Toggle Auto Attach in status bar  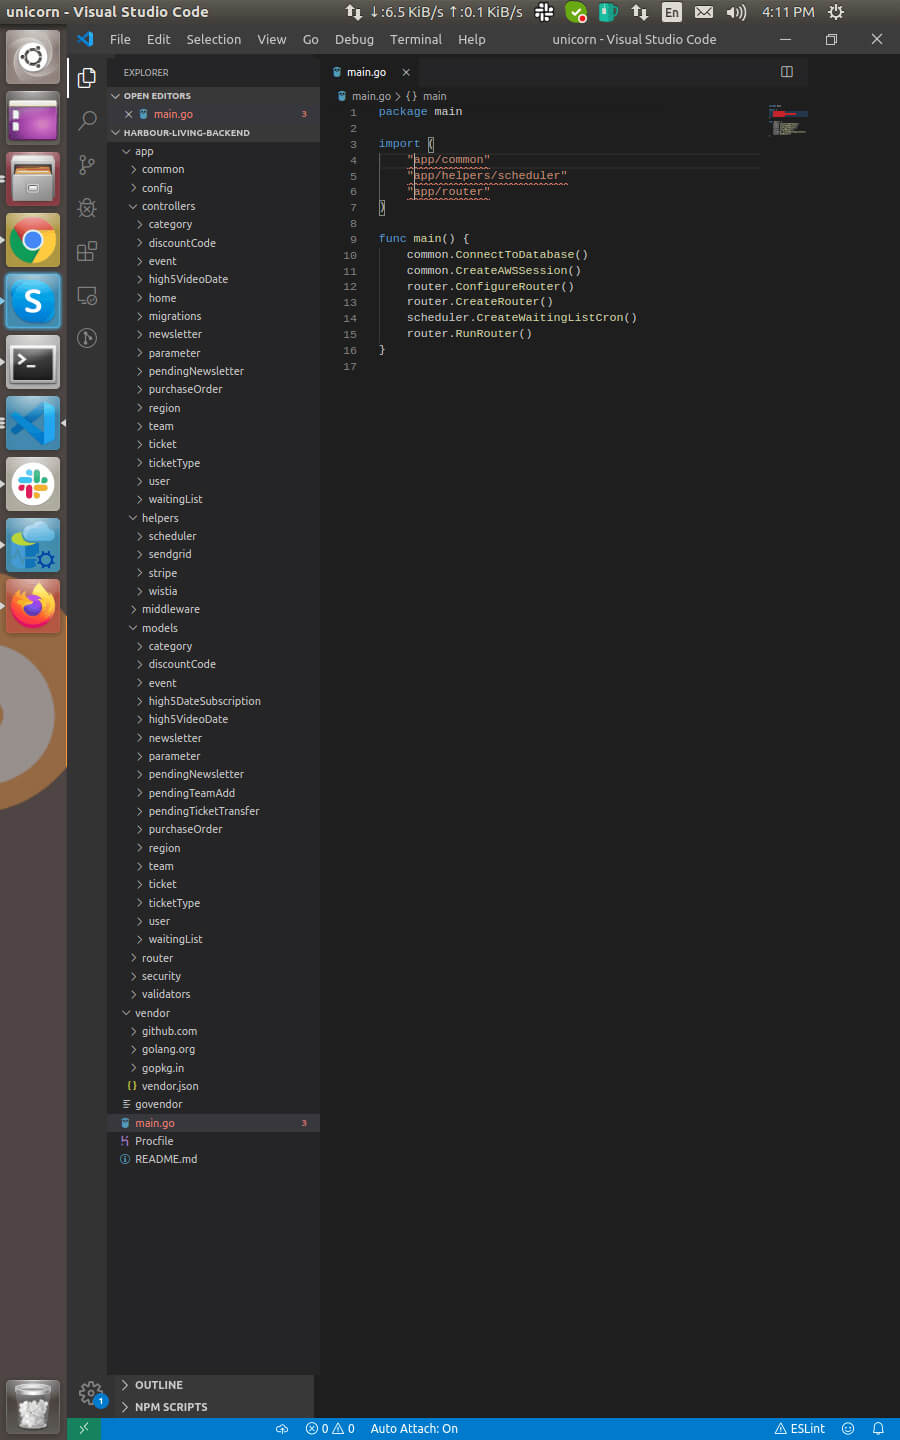(x=413, y=1429)
